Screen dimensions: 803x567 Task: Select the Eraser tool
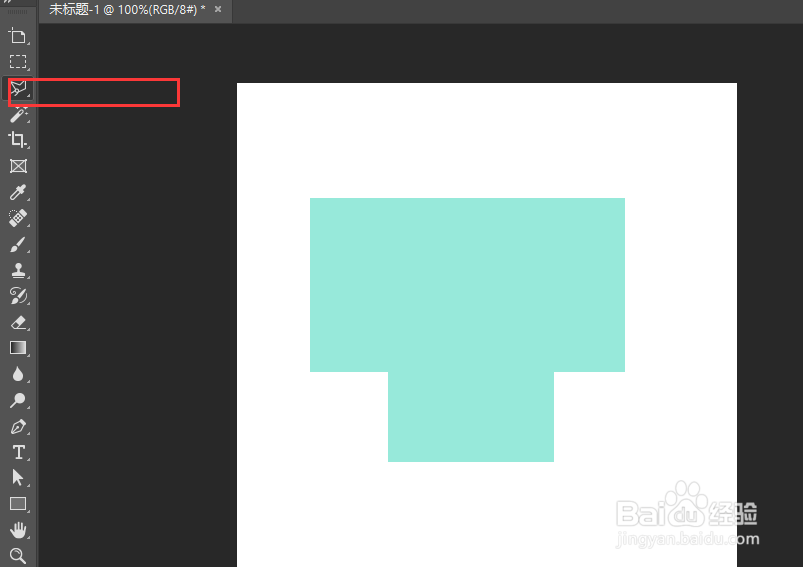(x=18, y=322)
